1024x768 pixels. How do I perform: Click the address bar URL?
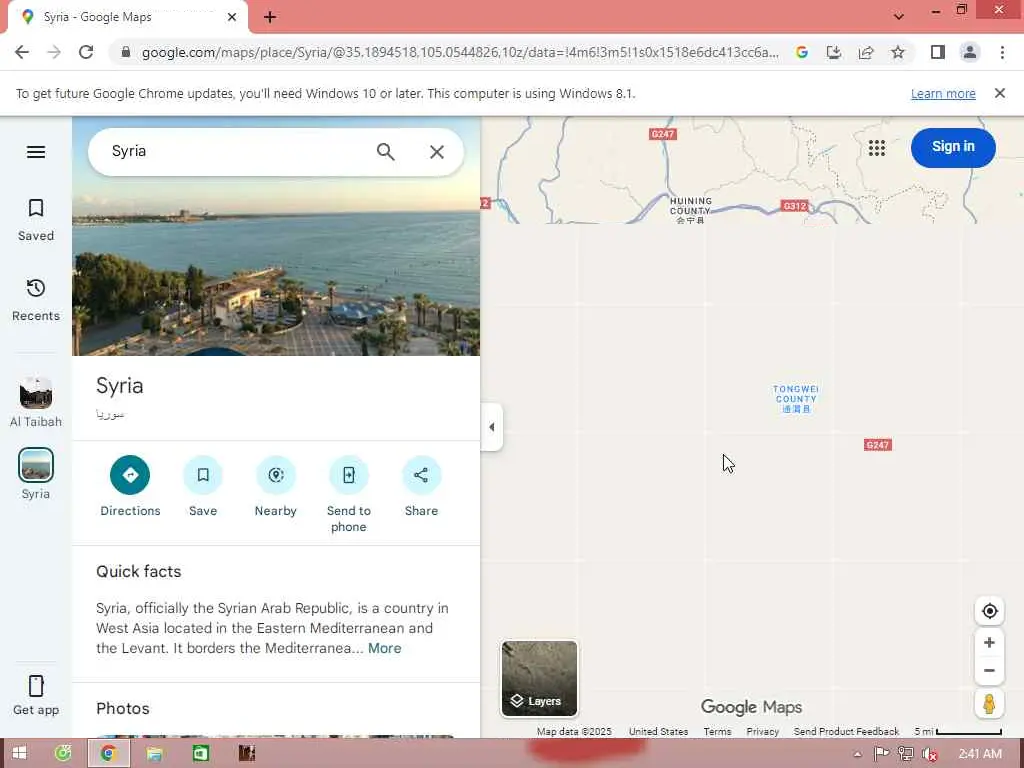click(x=460, y=52)
